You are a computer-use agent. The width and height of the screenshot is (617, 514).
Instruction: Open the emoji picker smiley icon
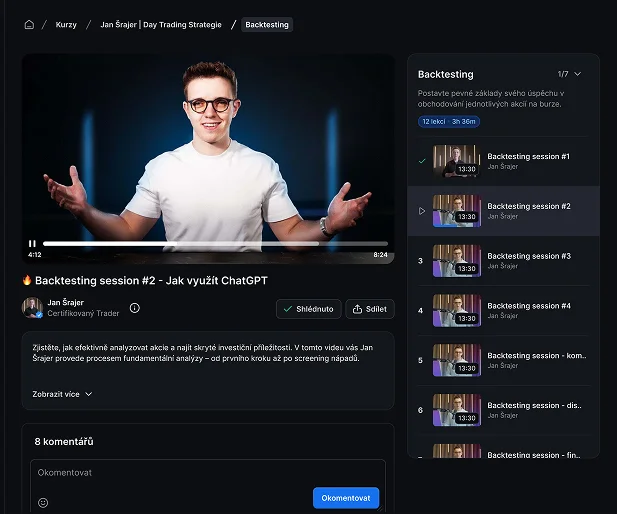(43, 503)
